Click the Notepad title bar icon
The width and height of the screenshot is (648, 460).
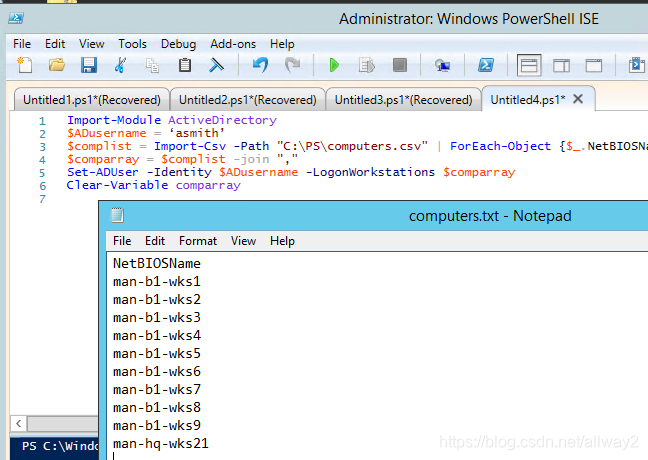pyautogui.click(x=117, y=215)
